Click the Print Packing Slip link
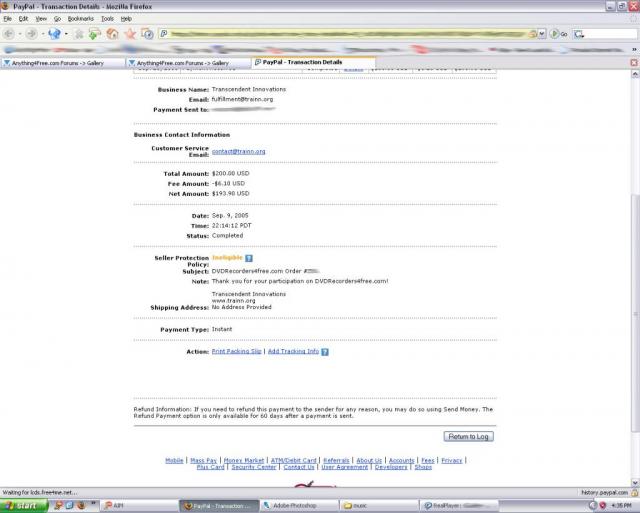 [236, 351]
